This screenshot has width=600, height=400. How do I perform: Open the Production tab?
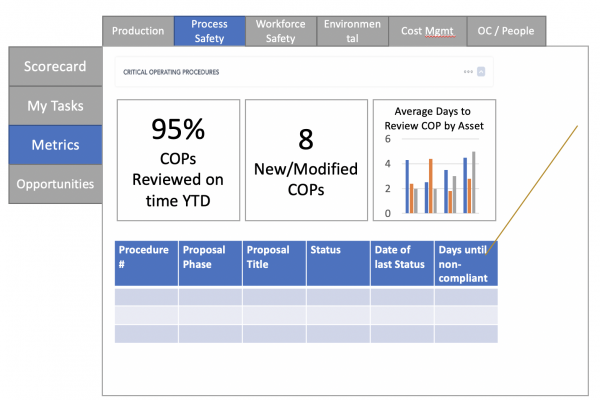pos(138,31)
